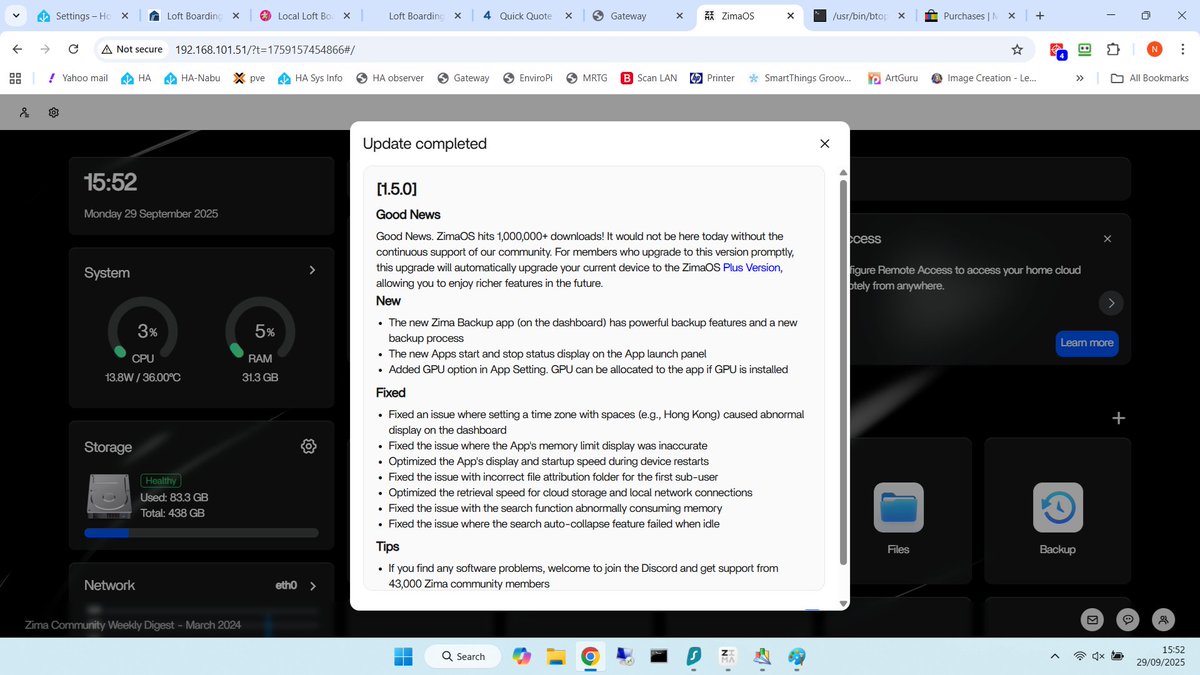
Task: Open the community members icon
Action: 1163,619
